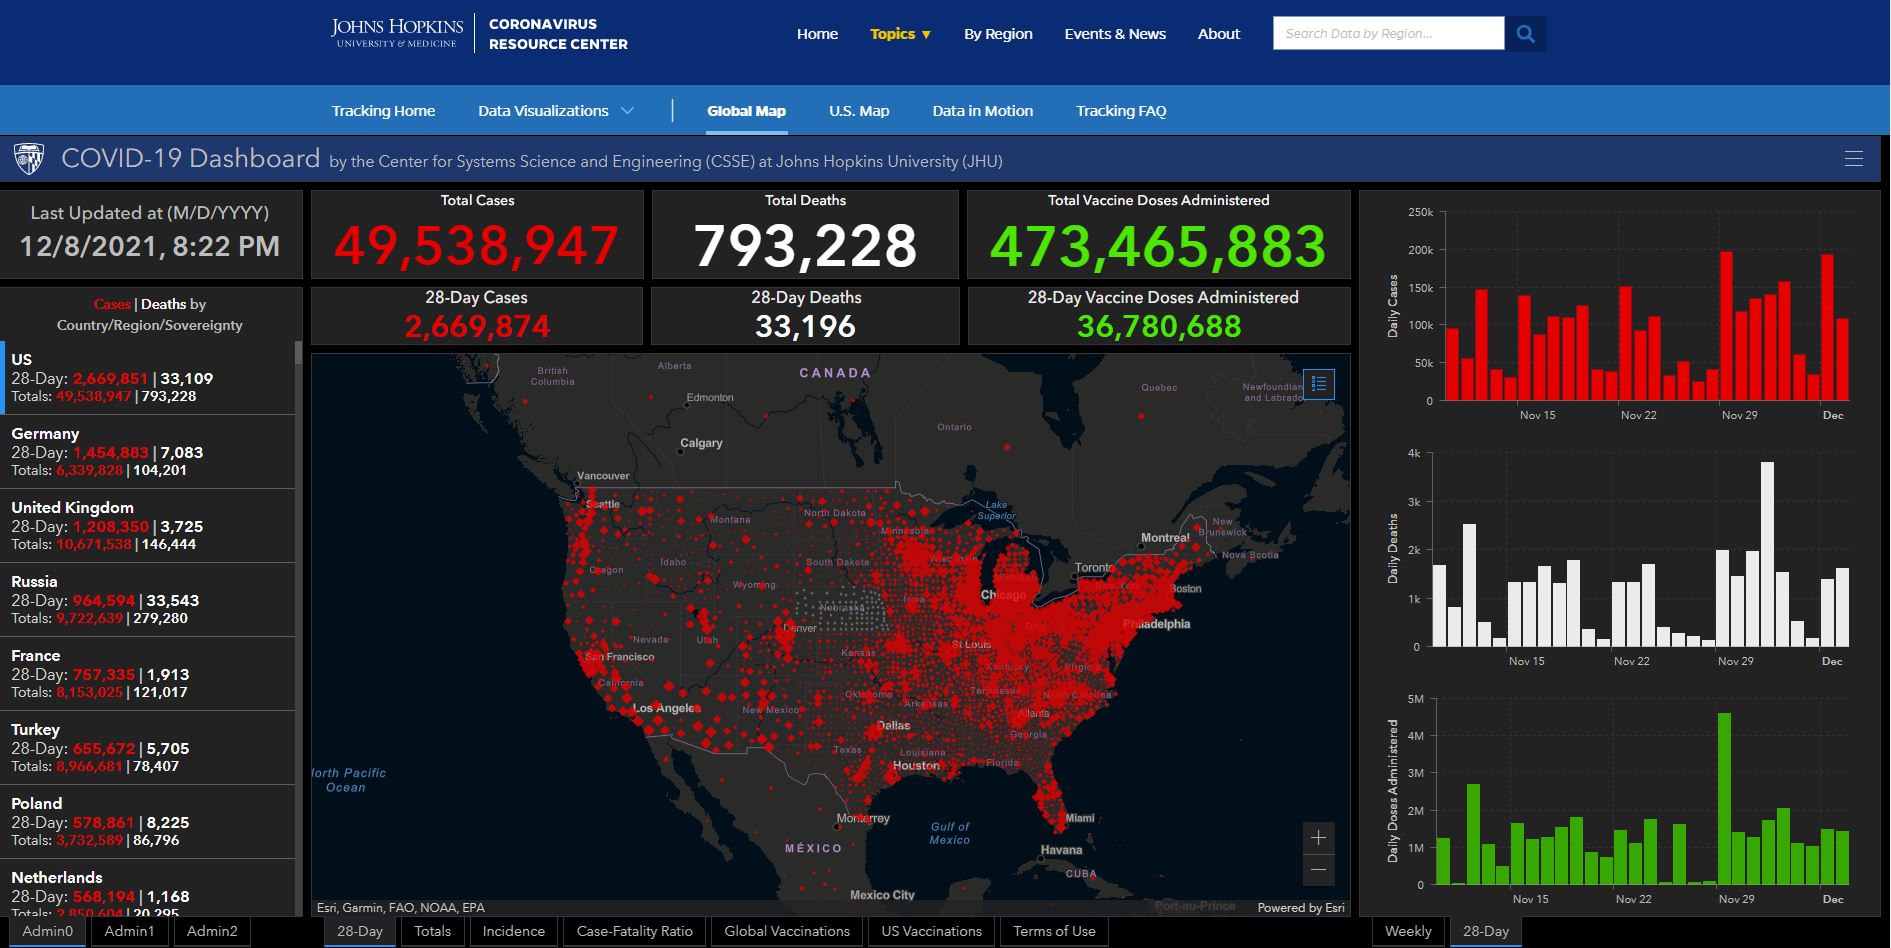Viewport: 1891px width, 948px height.
Task: Click the tallest Daily Deaths white bar
Action: pos(1767,554)
